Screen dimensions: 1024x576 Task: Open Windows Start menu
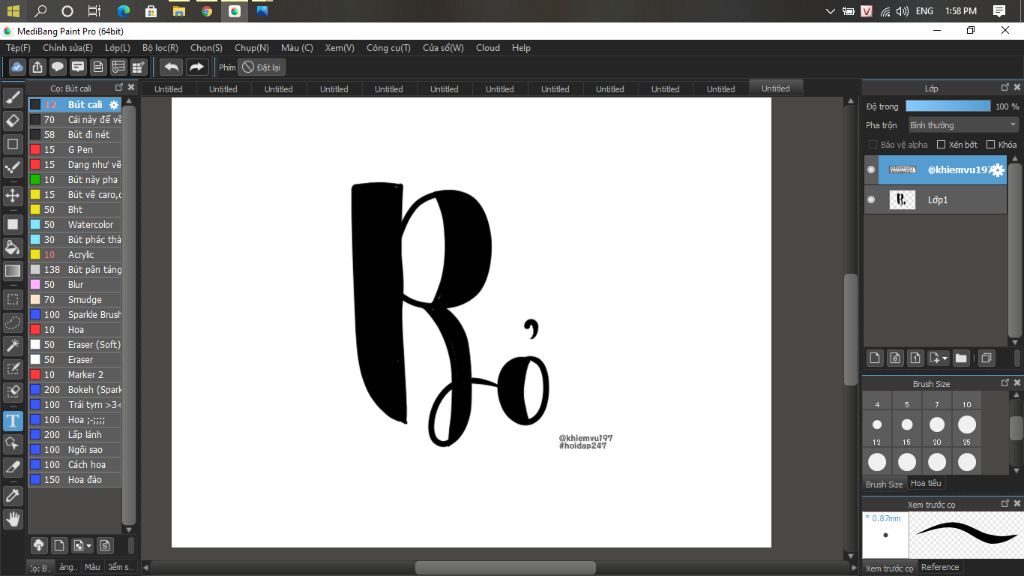(x=13, y=11)
